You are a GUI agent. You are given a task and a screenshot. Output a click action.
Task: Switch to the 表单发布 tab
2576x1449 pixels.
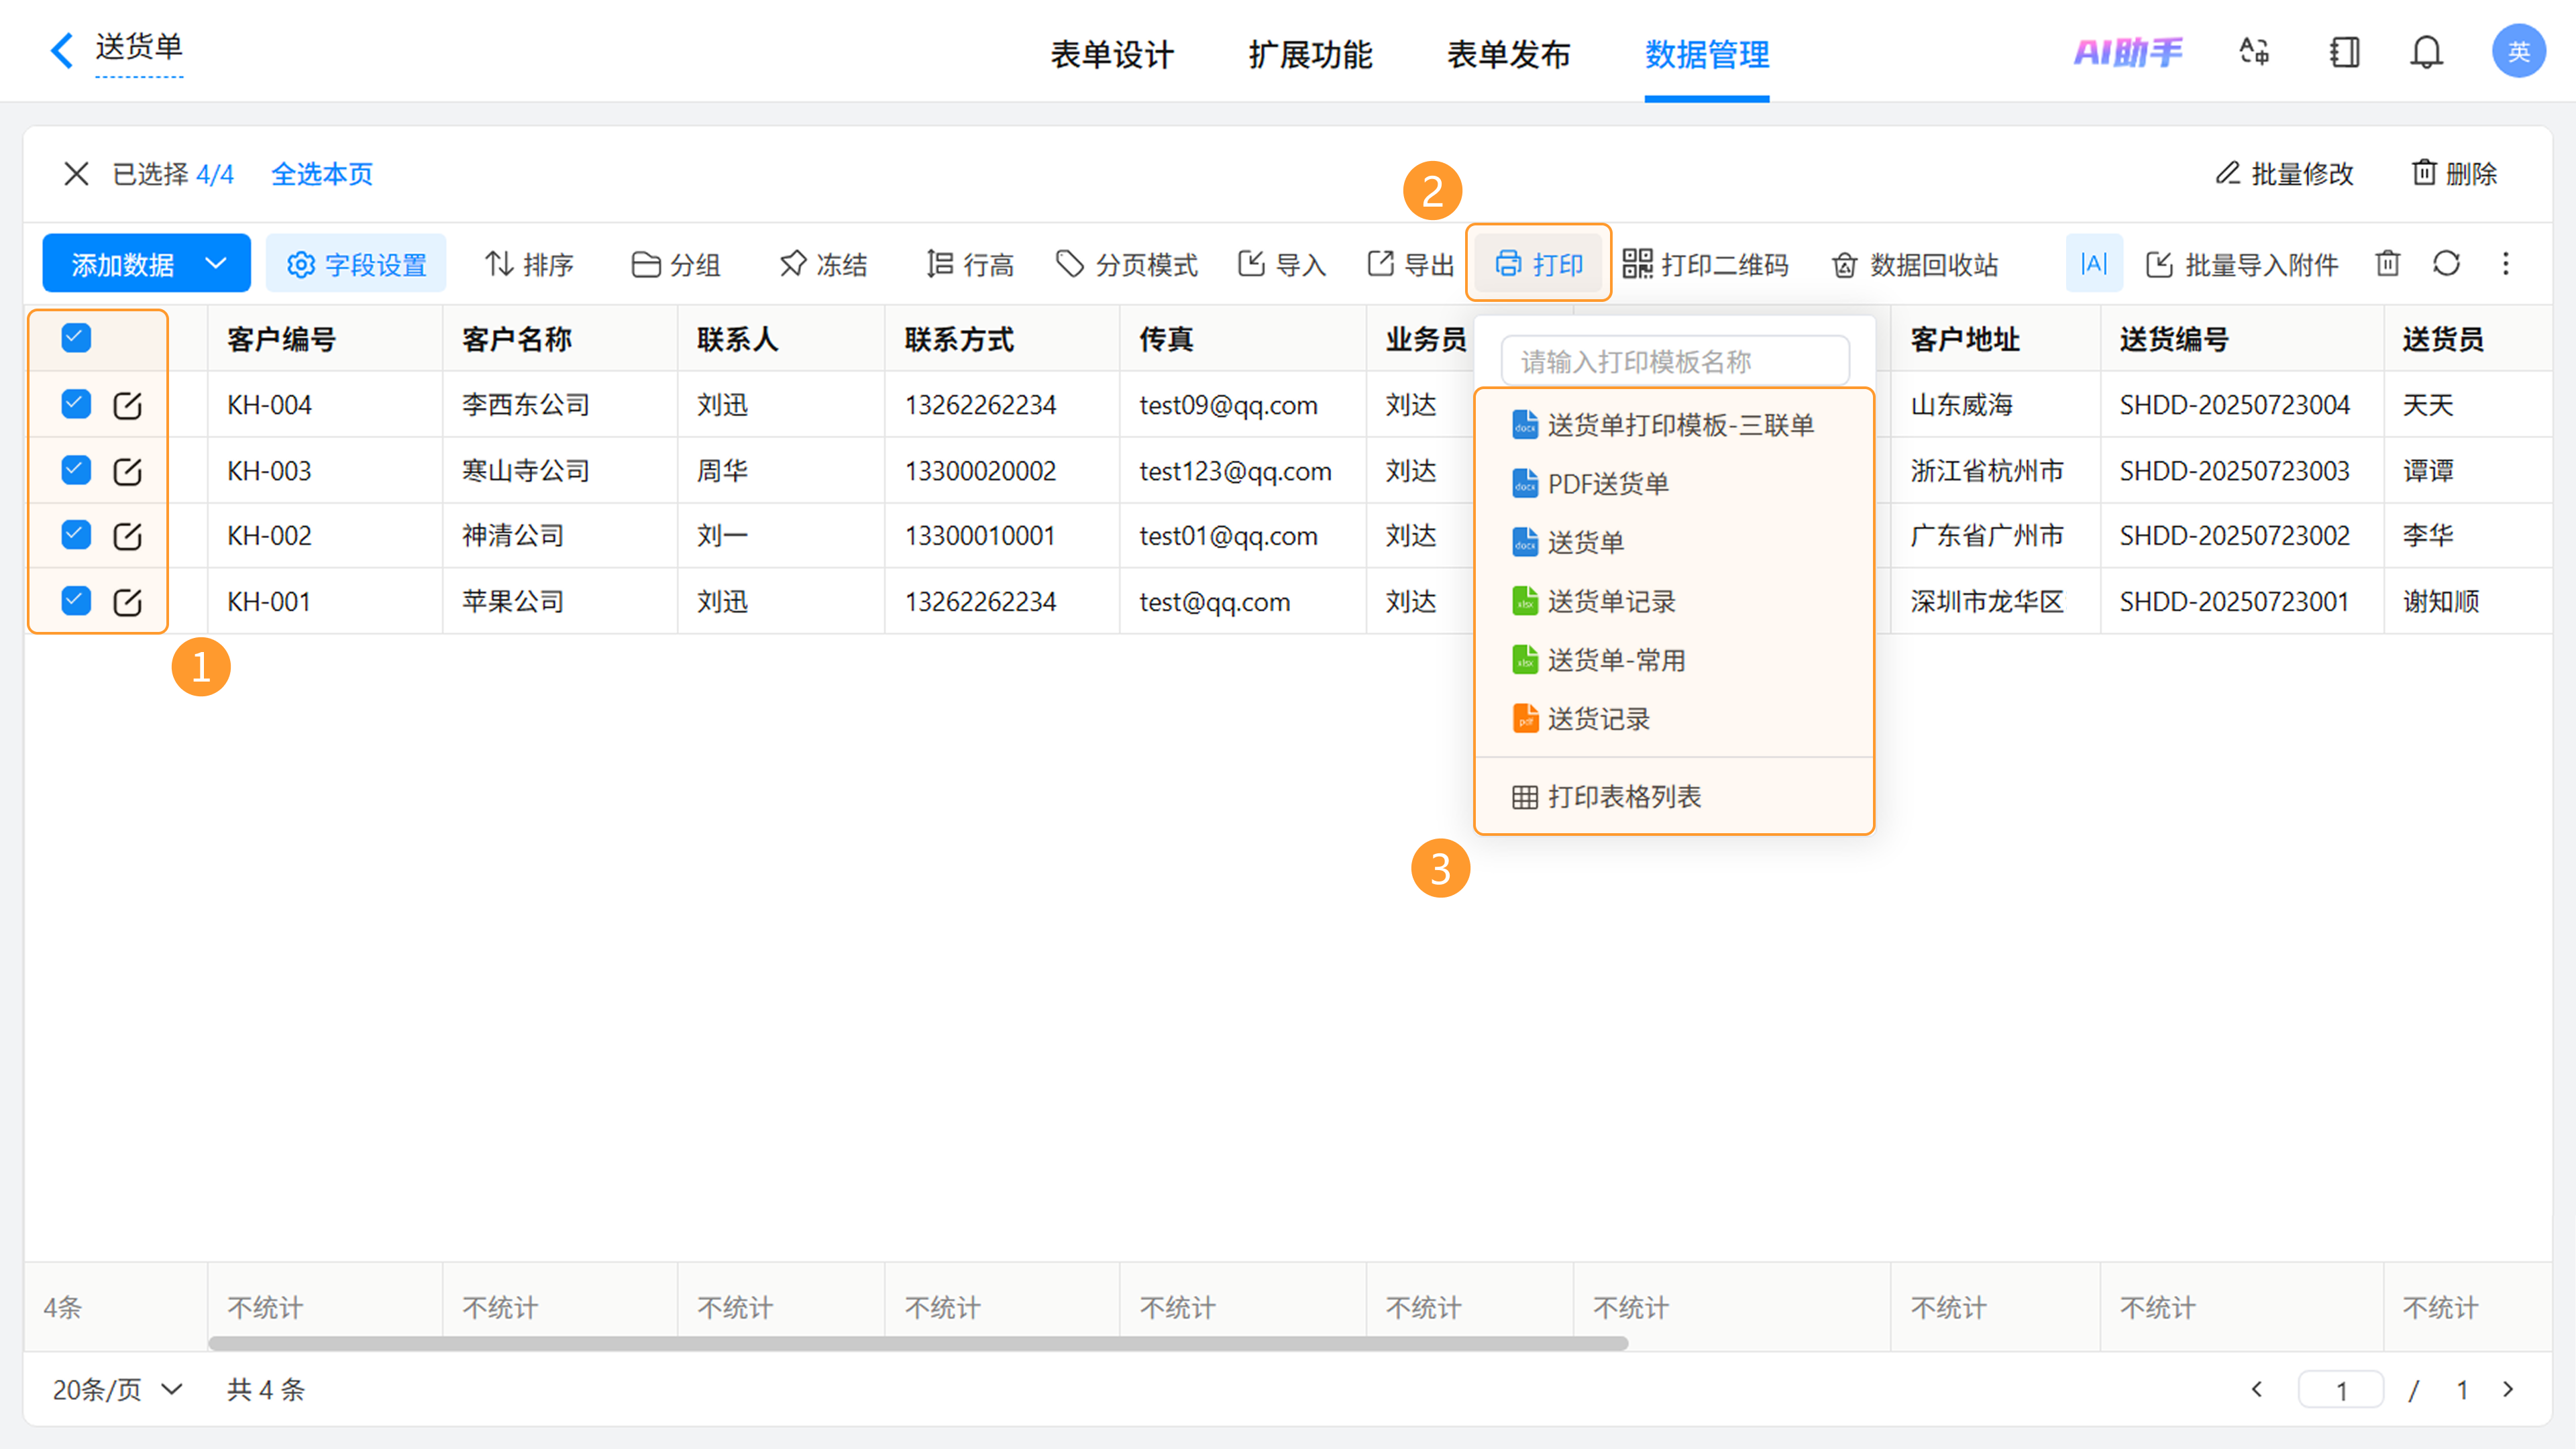tap(1508, 54)
